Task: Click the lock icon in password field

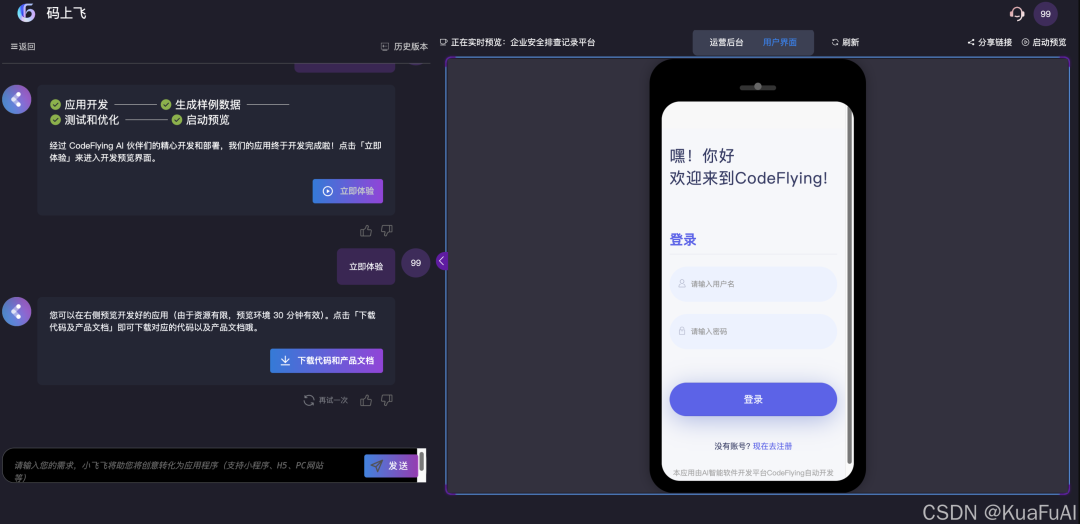Action: [682, 331]
